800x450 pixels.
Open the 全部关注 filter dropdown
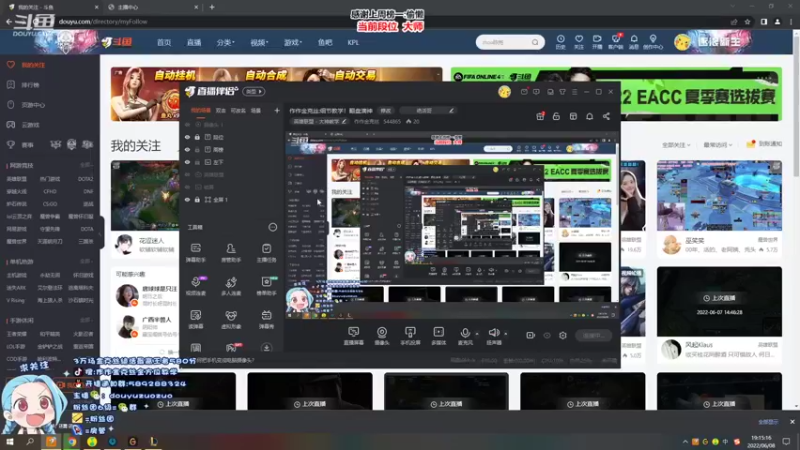pyautogui.click(x=676, y=145)
